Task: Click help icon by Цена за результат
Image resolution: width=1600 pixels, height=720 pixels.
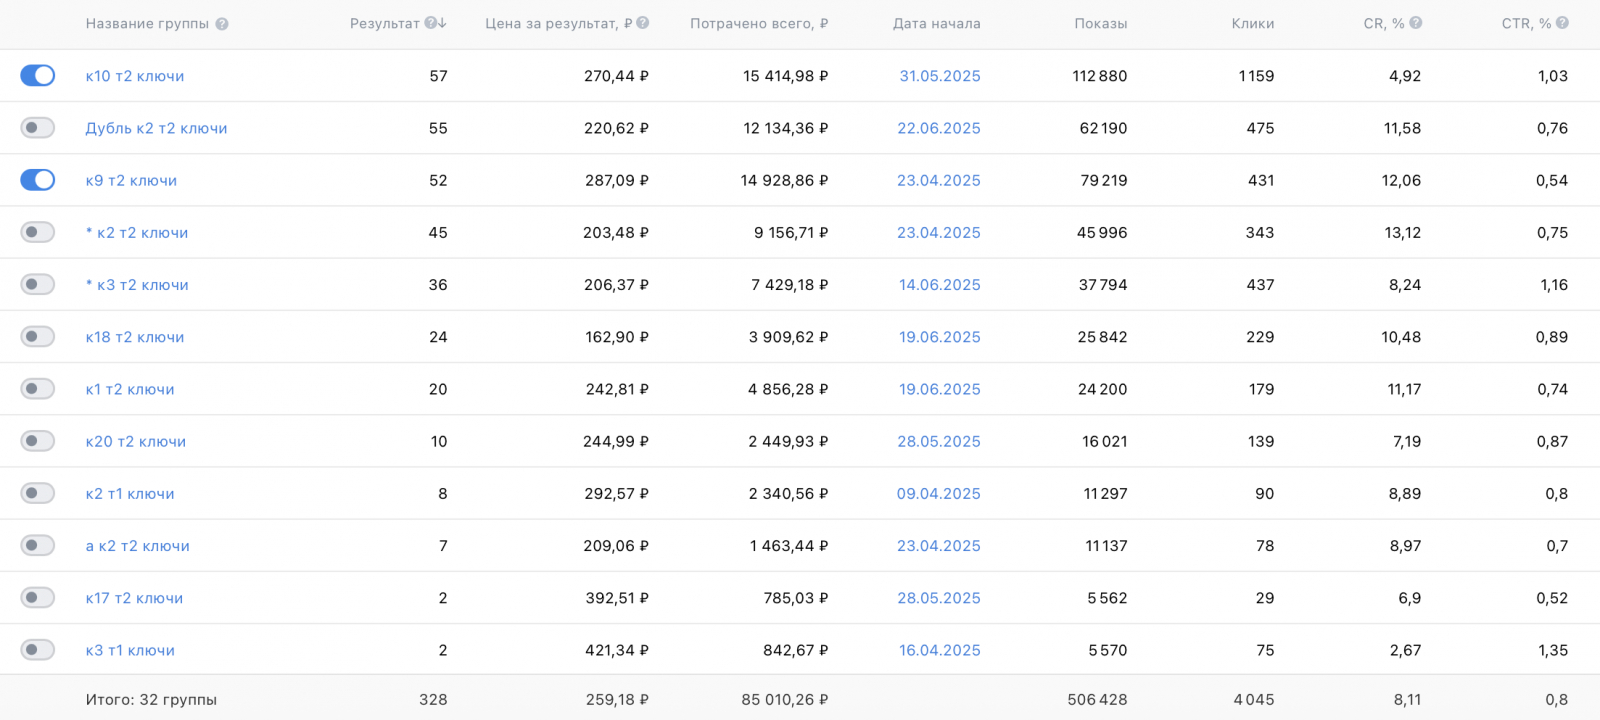Action: [643, 23]
